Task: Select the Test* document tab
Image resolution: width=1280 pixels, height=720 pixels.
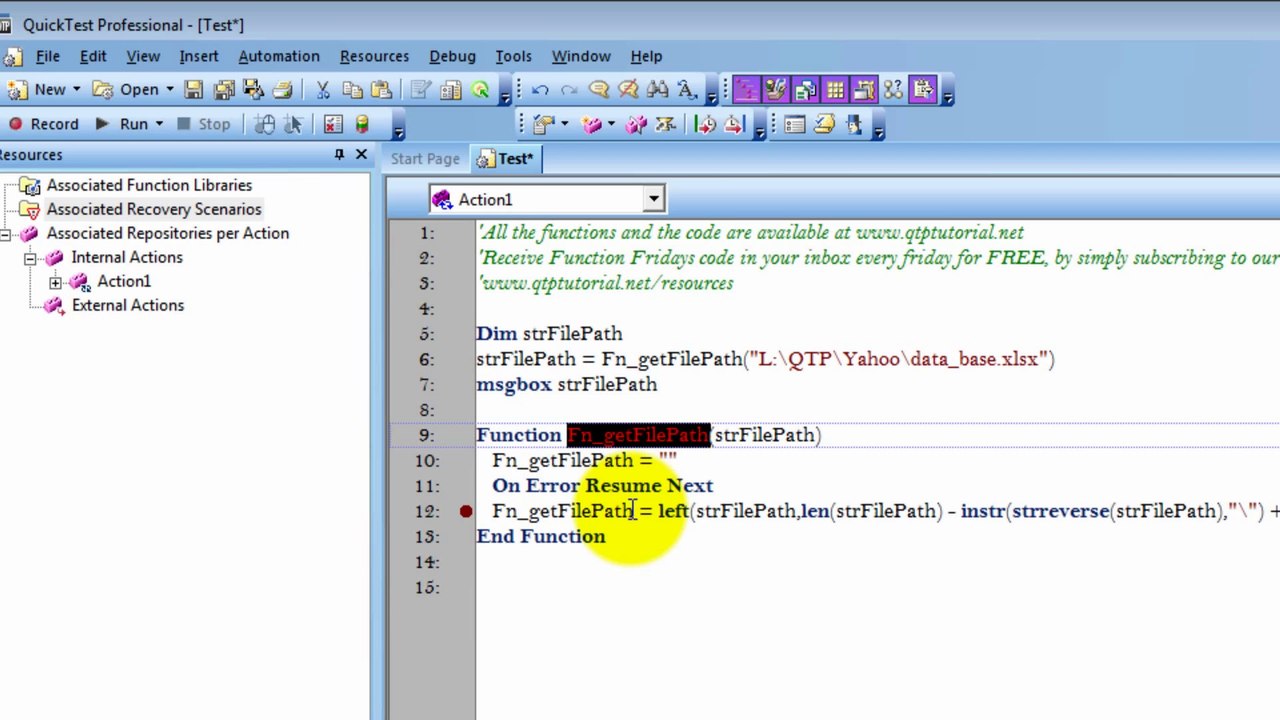Action: tap(506, 158)
